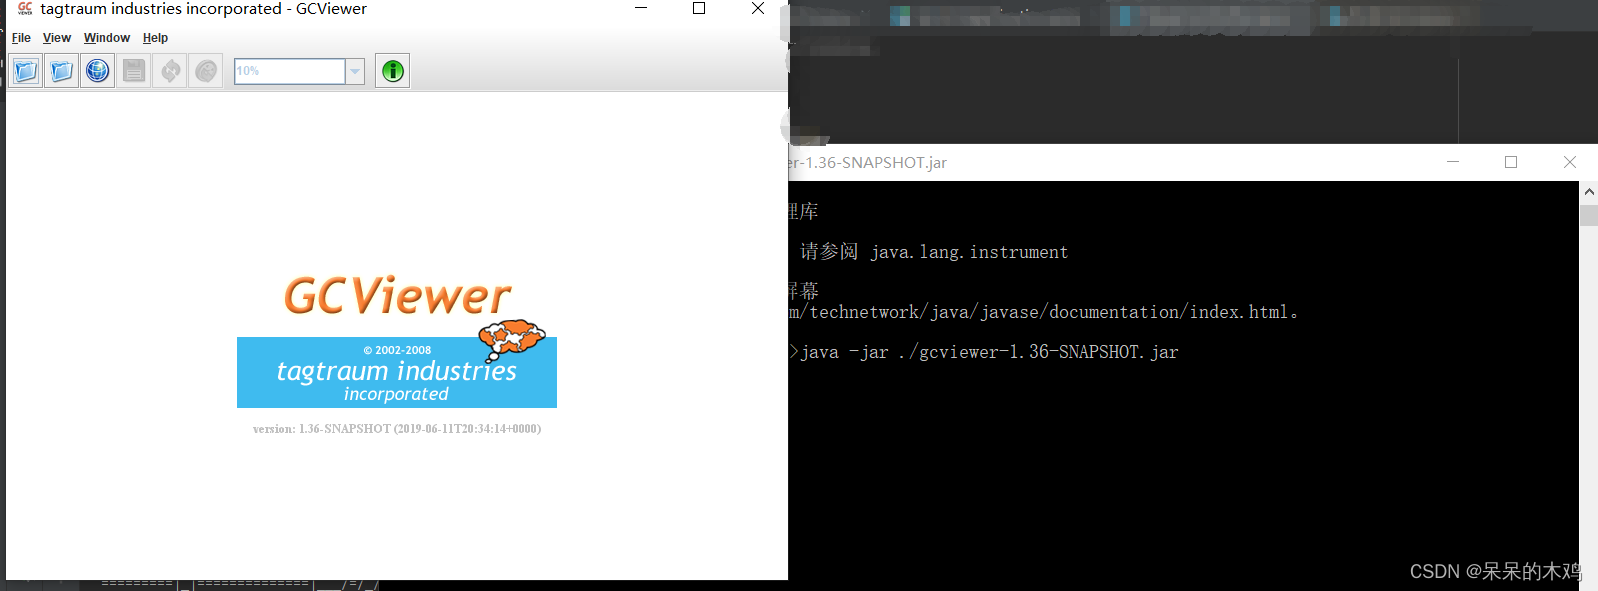The width and height of the screenshot is (1598, 591).
Task: Click the Open File folder icon
Action: (x=26, y=71)
